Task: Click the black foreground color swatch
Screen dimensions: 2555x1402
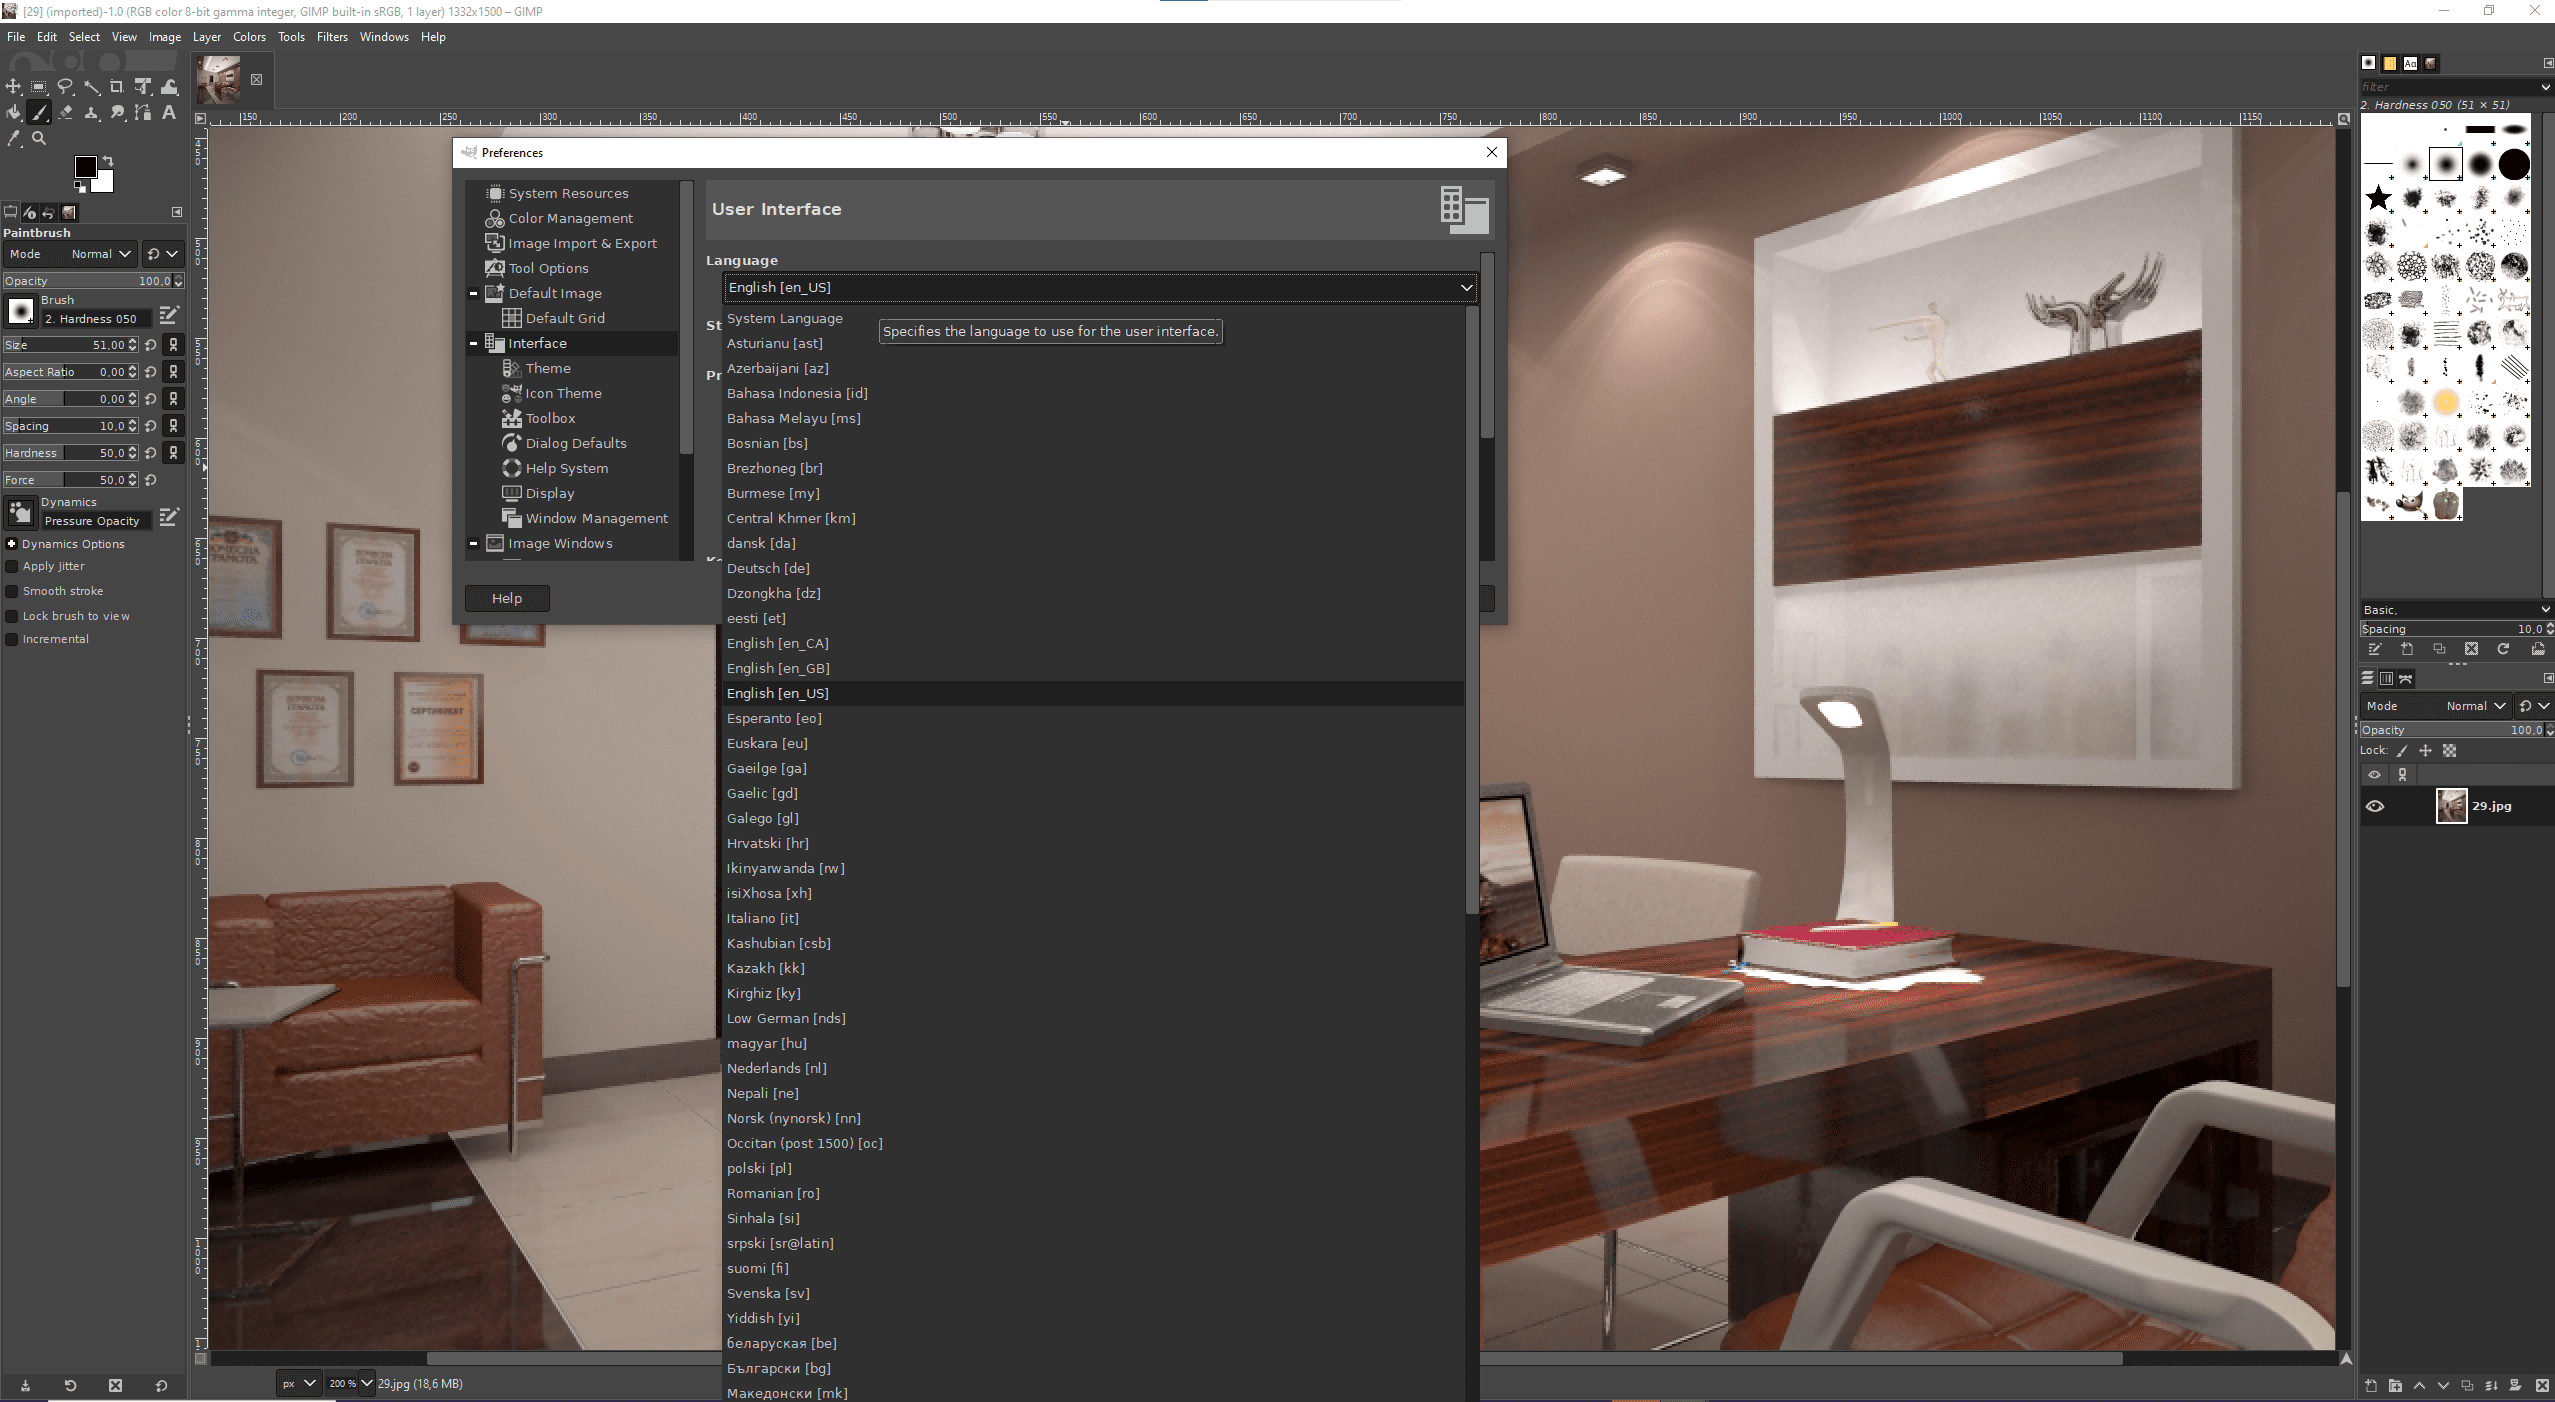Action: 85,166
